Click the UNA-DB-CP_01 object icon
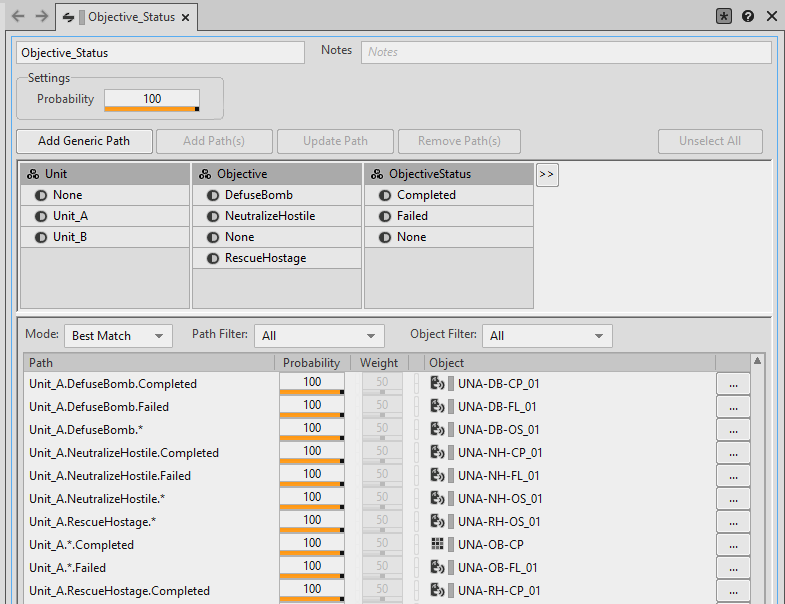 click(x=437, y=383)
